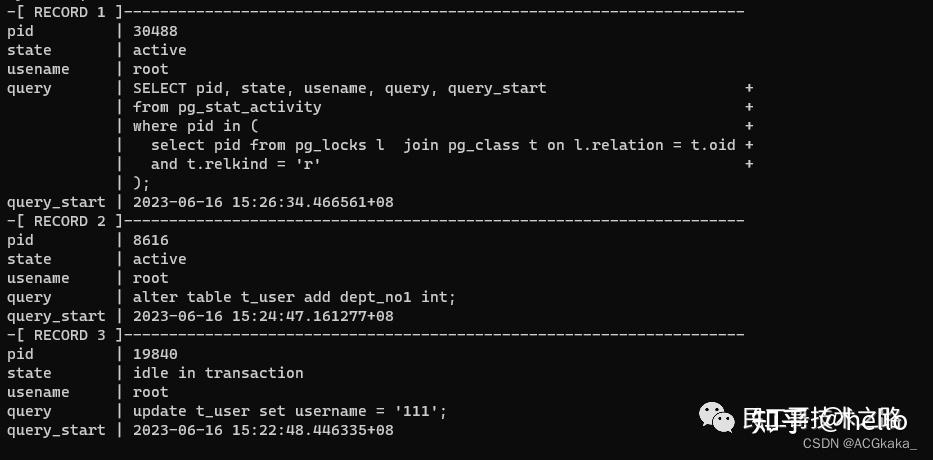Select pid value 19840
Viewport: 933px width, 460px height.
155,354
